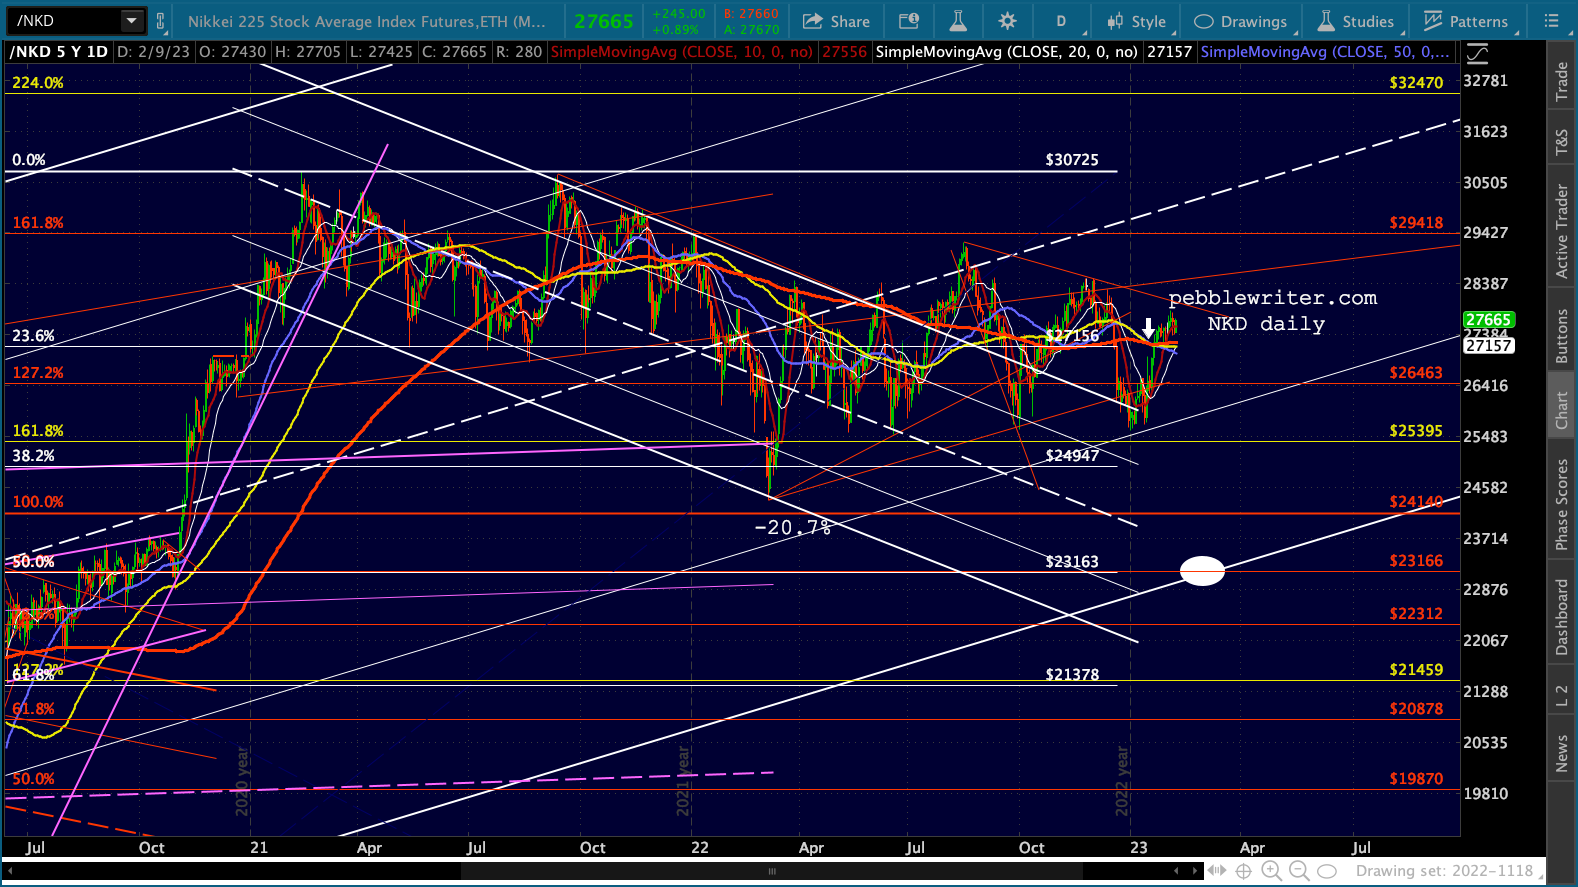Click the zoom out magnifier icon

point(1298,871)
